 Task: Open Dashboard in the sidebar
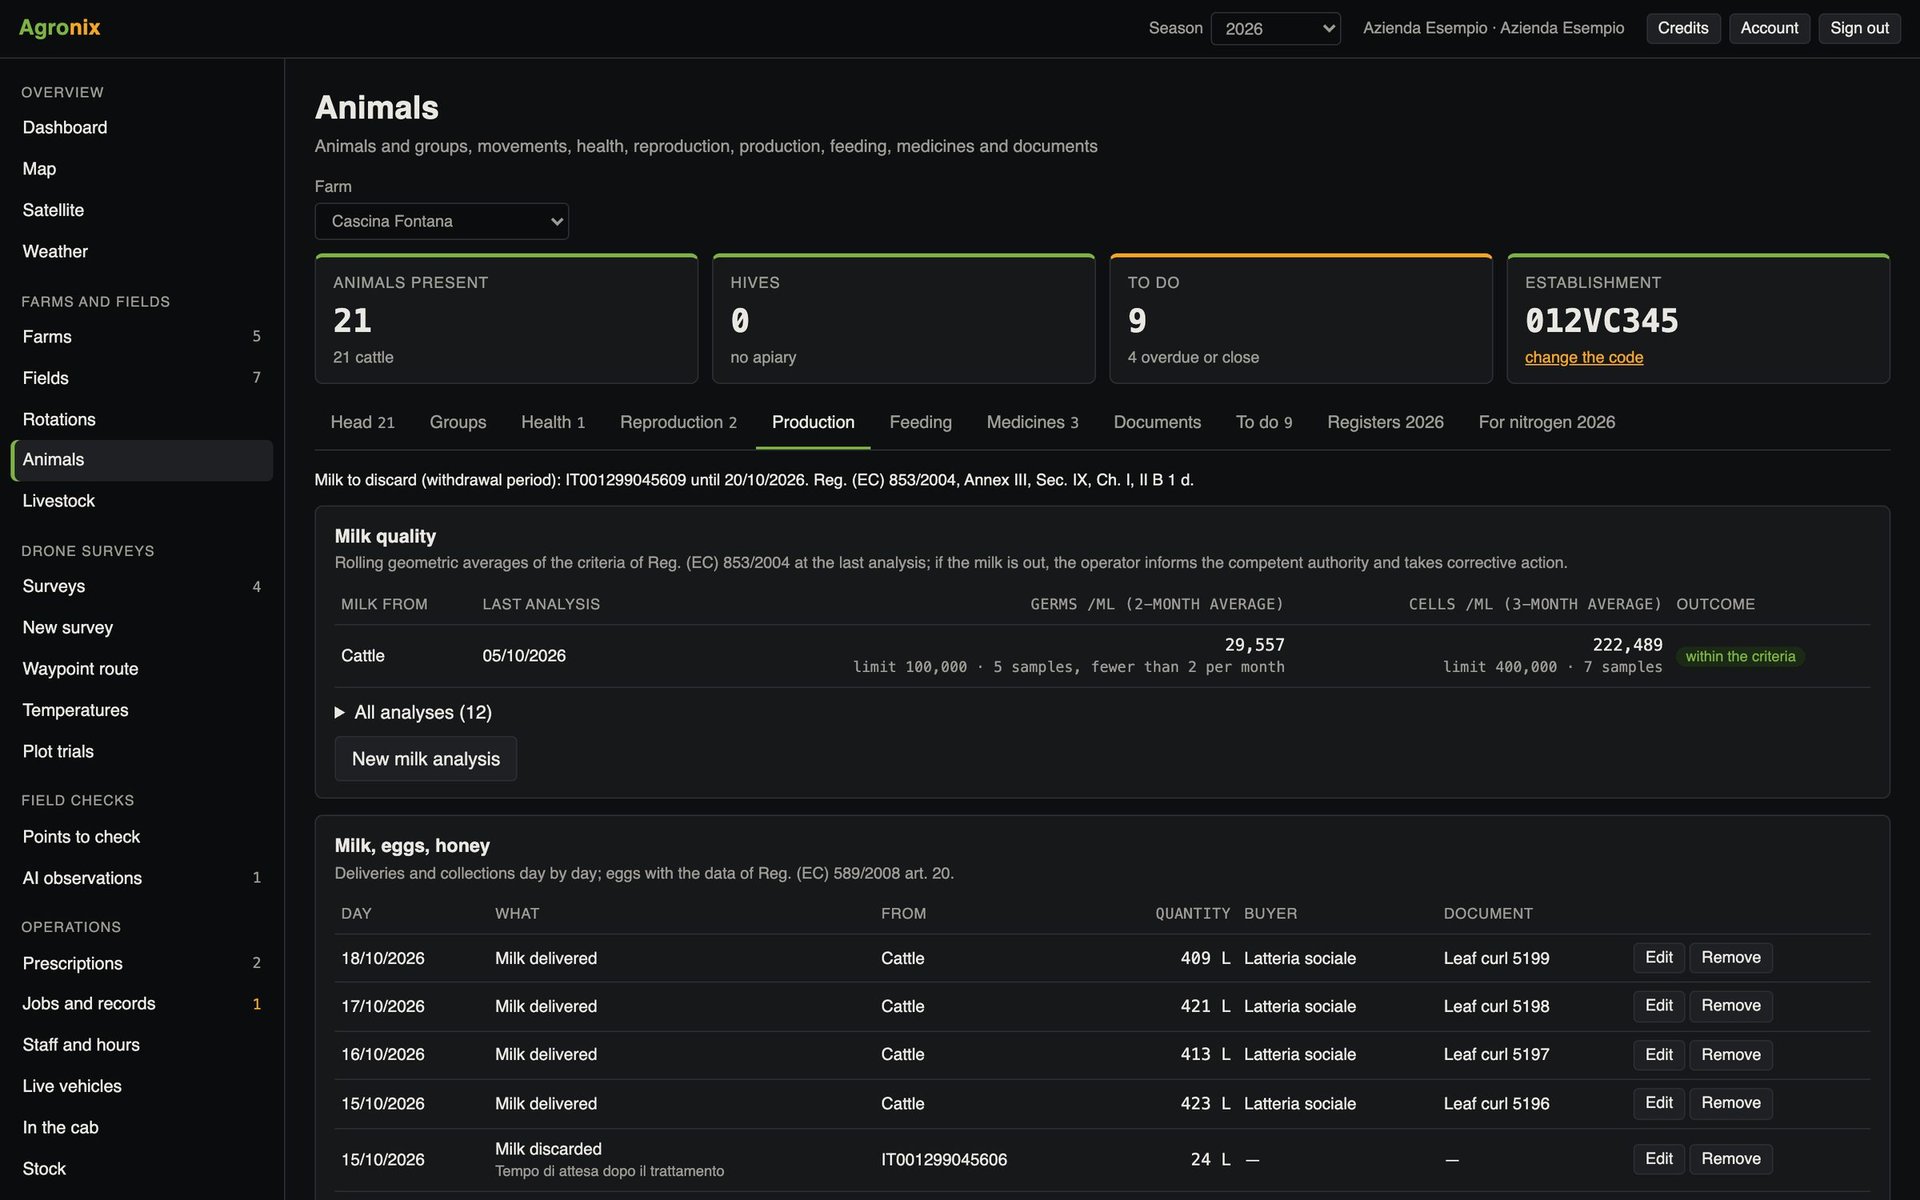141,128
